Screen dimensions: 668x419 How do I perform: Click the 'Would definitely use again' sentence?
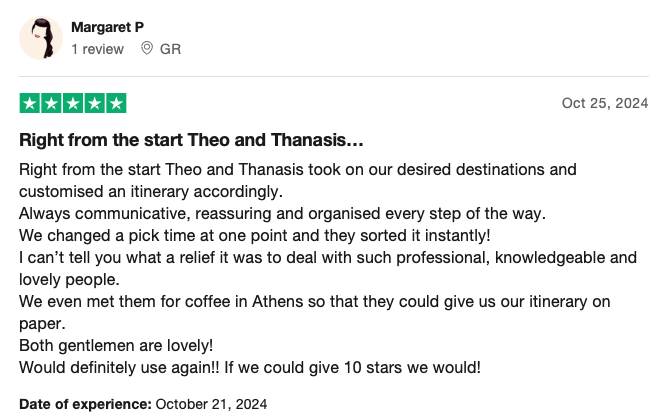click(119, 367)
